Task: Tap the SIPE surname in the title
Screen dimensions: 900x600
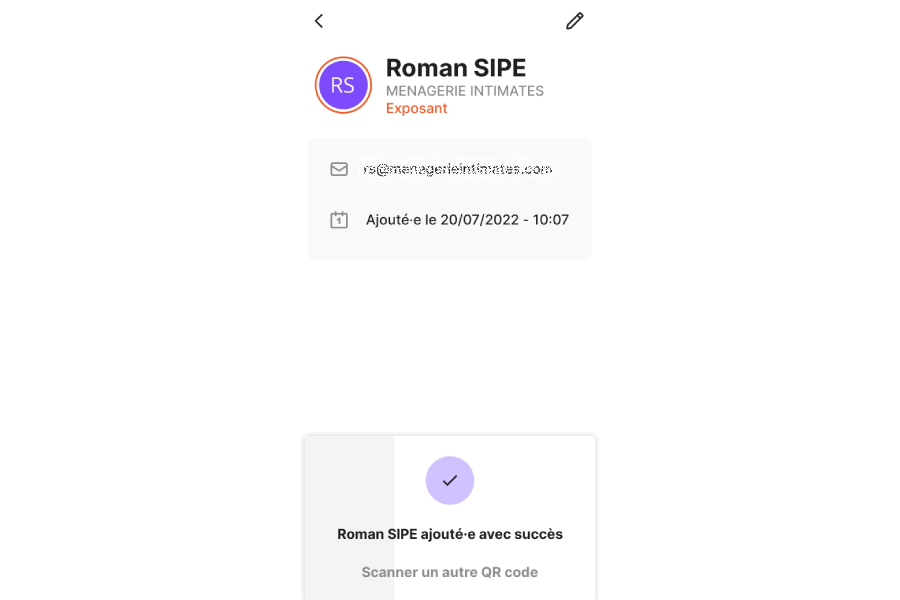Action: (499, 68)
